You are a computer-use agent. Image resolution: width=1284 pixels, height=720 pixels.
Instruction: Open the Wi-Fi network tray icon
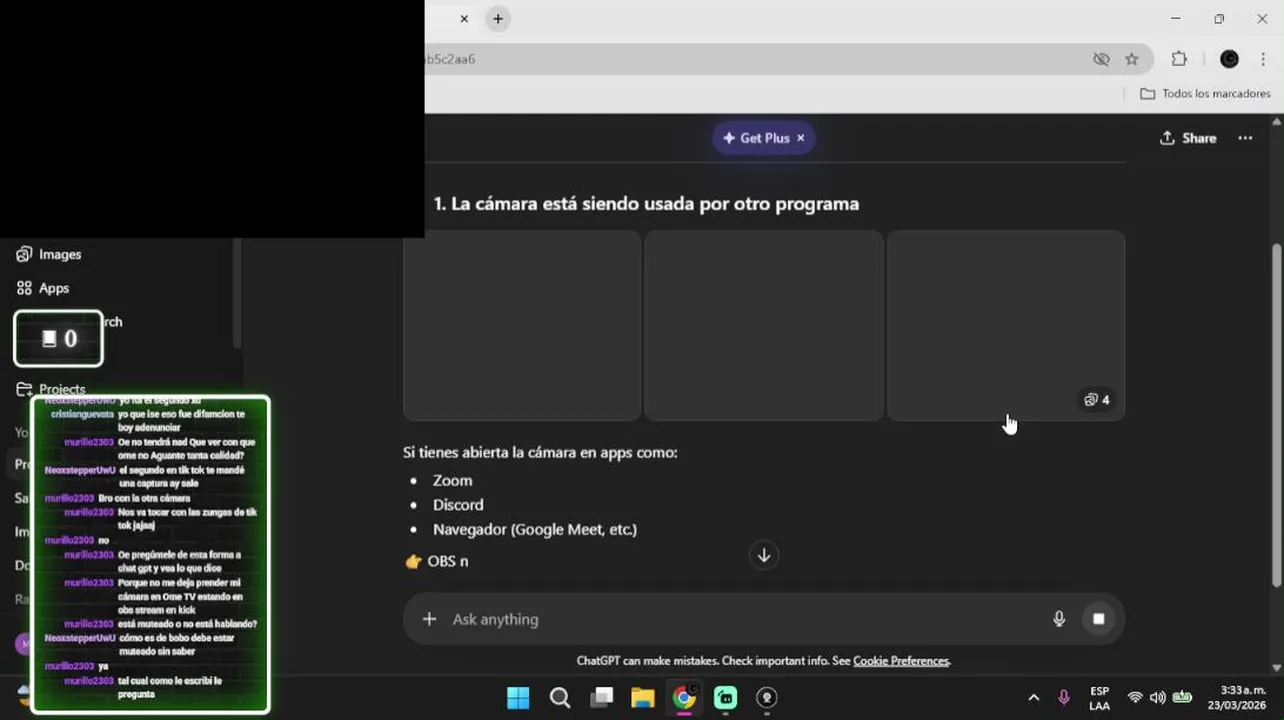click(x=1135, y=698)
